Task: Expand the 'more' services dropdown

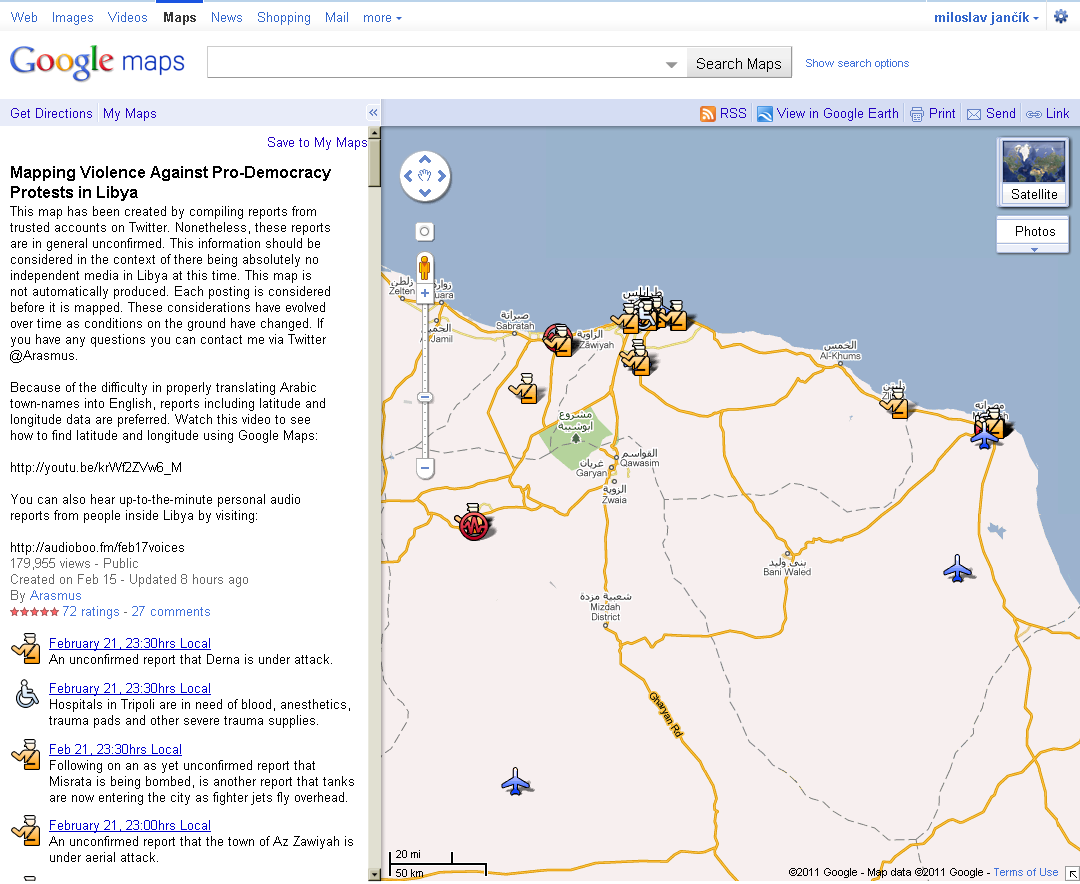Action: [x=382, y=18]
